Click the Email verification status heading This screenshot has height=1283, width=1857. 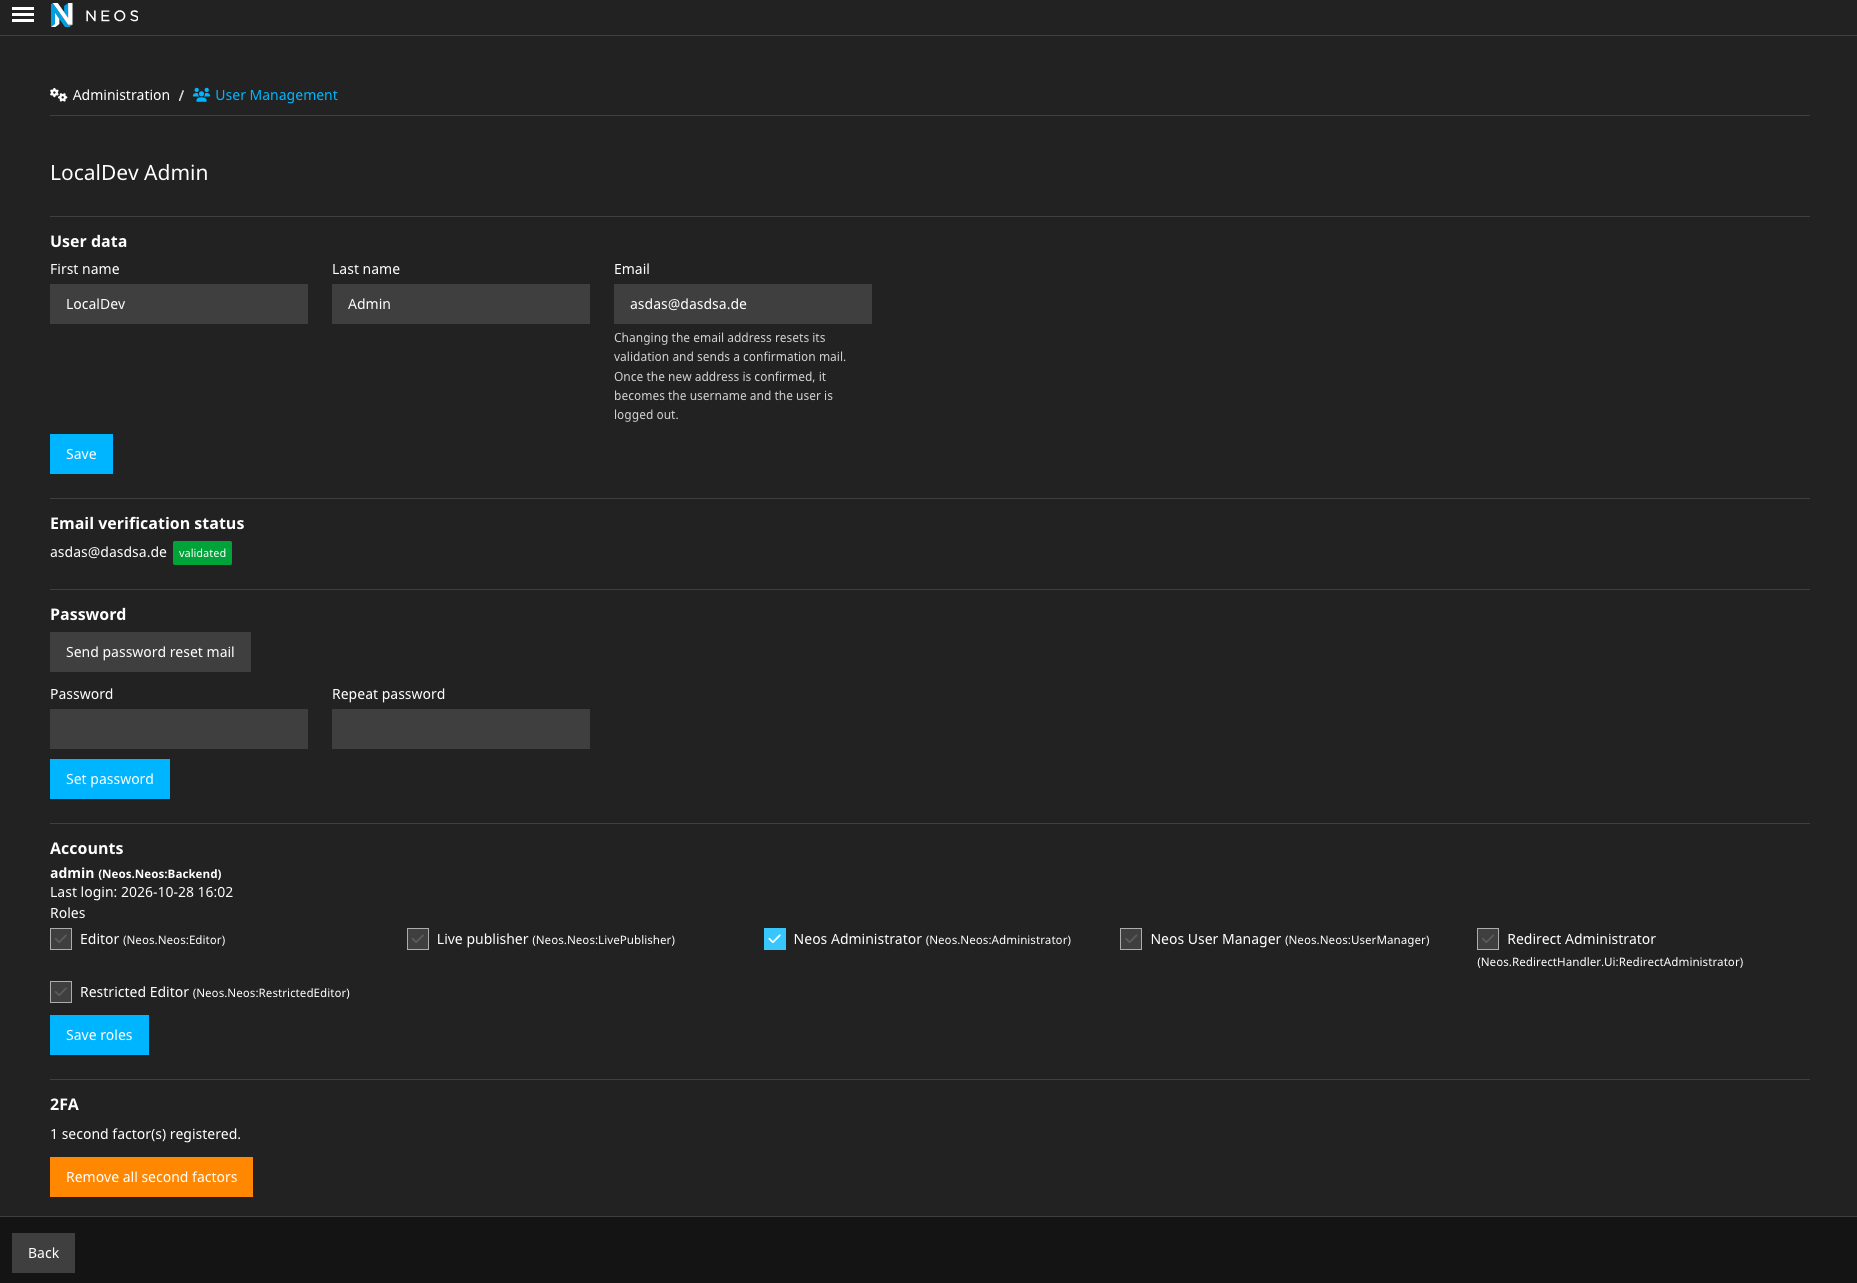point(147,523)
